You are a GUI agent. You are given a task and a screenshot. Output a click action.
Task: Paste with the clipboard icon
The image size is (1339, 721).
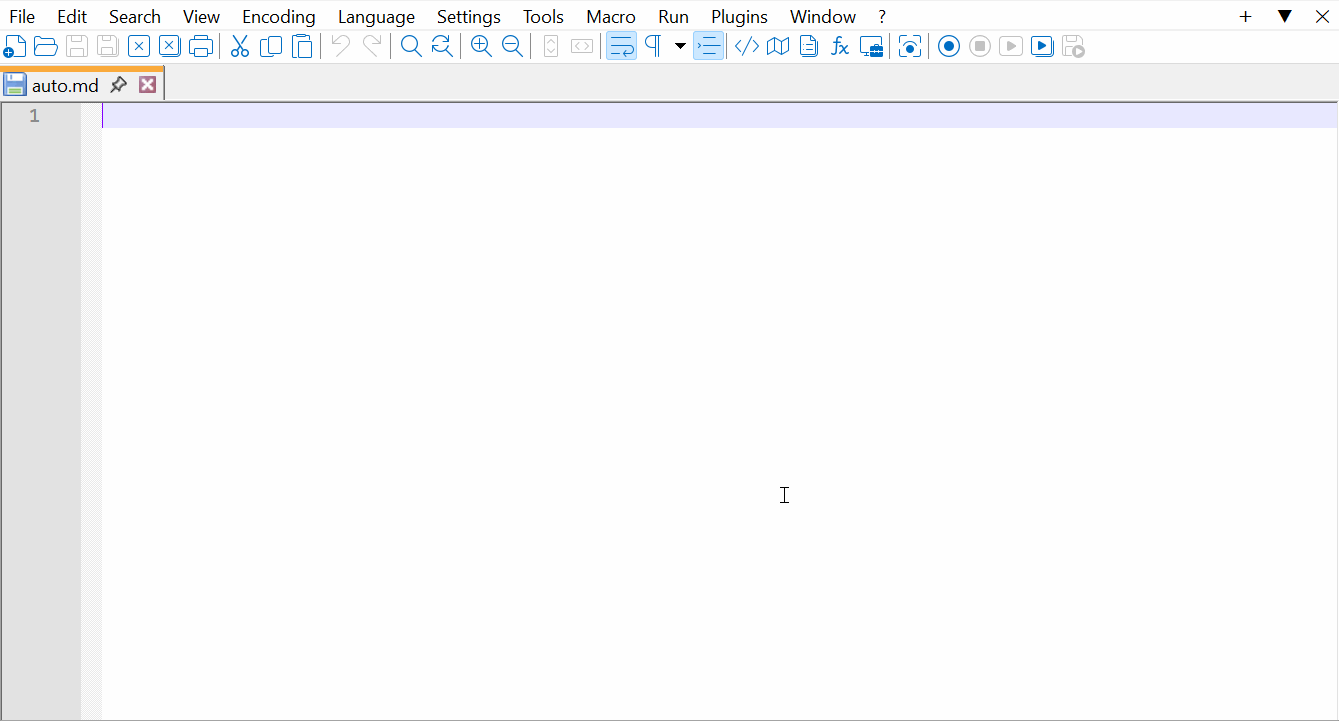pyautogui.click(x=302, y=46)
